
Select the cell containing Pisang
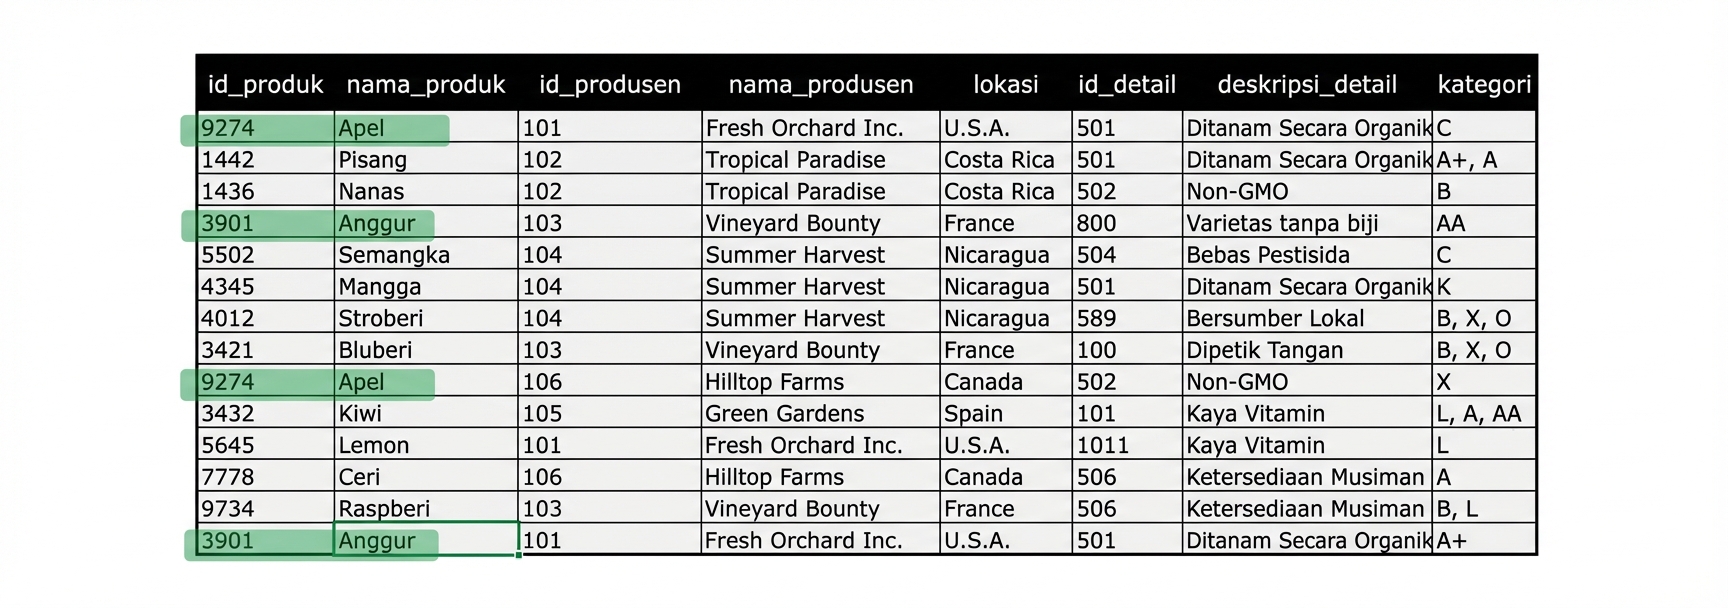(425, 160)
